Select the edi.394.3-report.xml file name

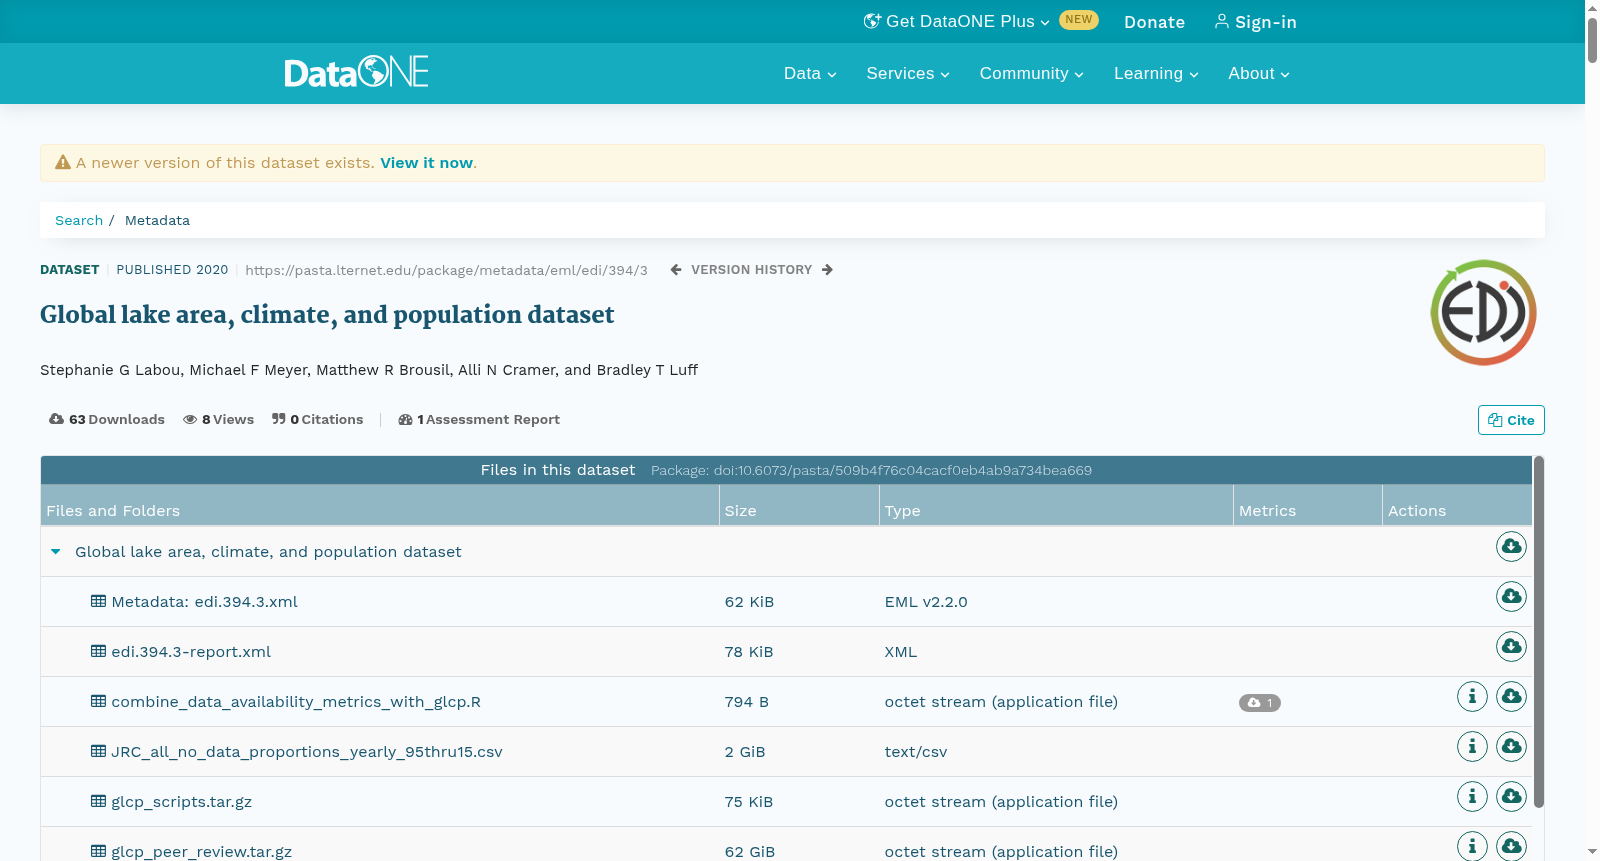(191, 652)
